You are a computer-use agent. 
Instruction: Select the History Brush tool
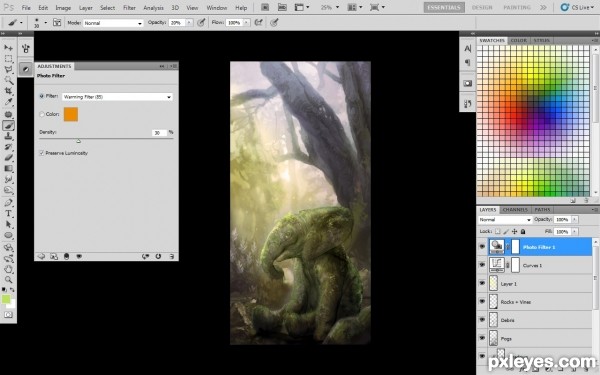point(8,147)
